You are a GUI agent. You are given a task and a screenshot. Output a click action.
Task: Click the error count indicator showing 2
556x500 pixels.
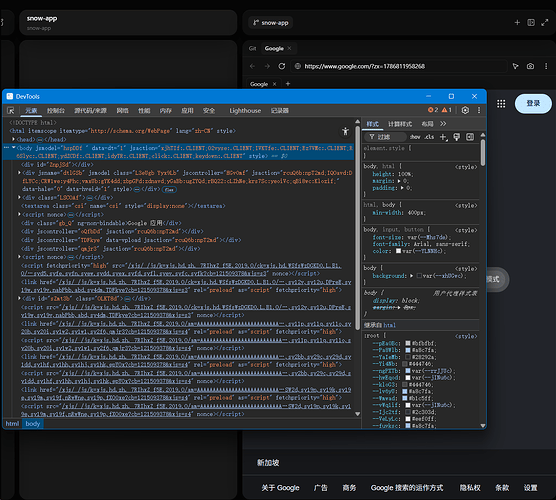click(x=433, y=110)
